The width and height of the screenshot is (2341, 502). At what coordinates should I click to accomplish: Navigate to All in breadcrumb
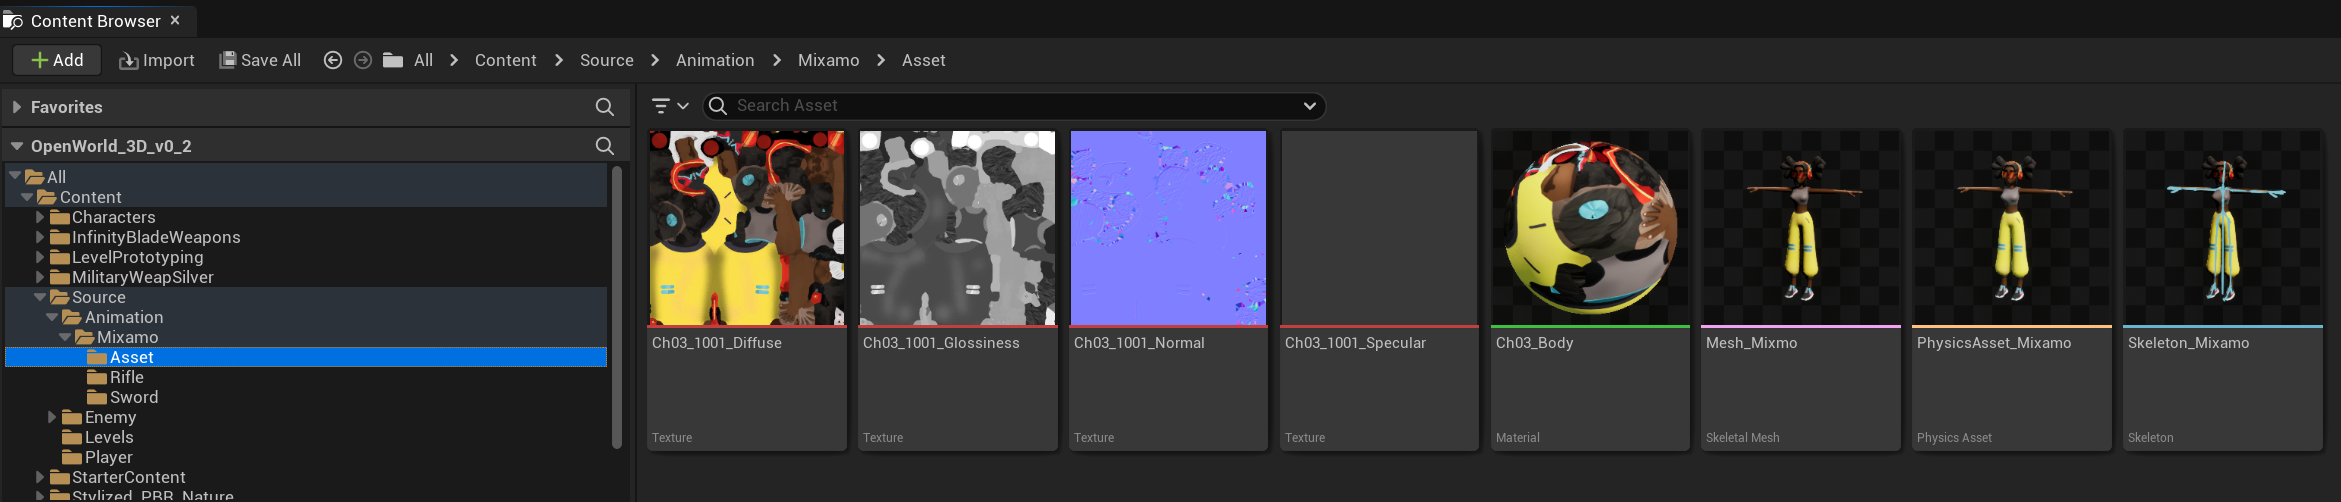point(424,60)
